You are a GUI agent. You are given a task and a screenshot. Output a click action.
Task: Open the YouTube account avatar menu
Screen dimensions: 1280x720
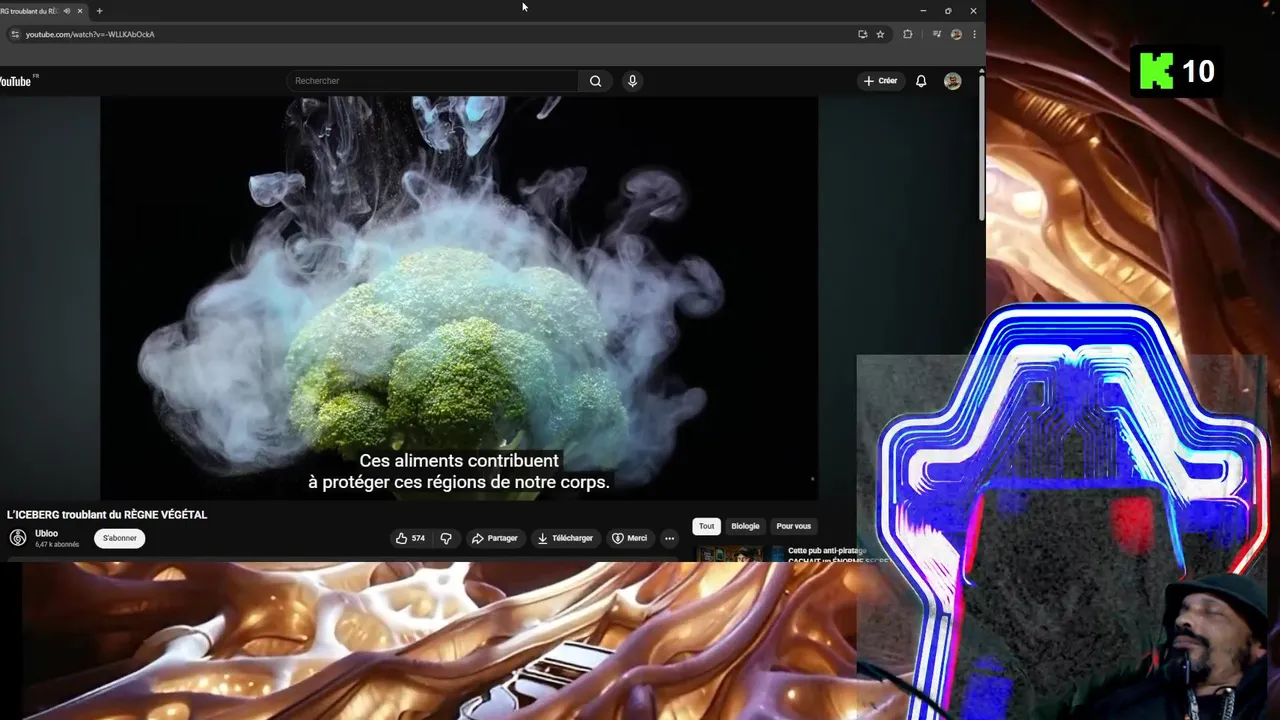[952, 81]
